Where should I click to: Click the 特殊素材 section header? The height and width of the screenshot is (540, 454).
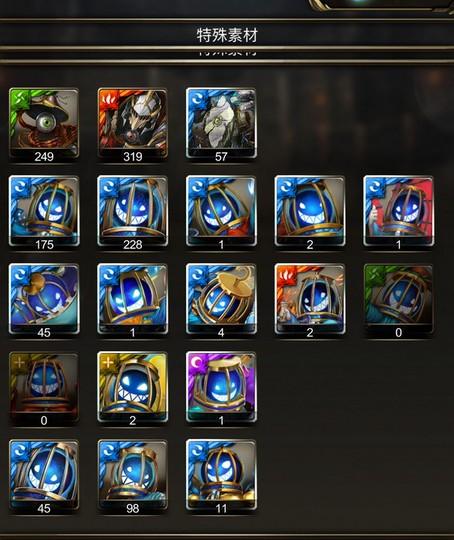(x=227, y=35)
